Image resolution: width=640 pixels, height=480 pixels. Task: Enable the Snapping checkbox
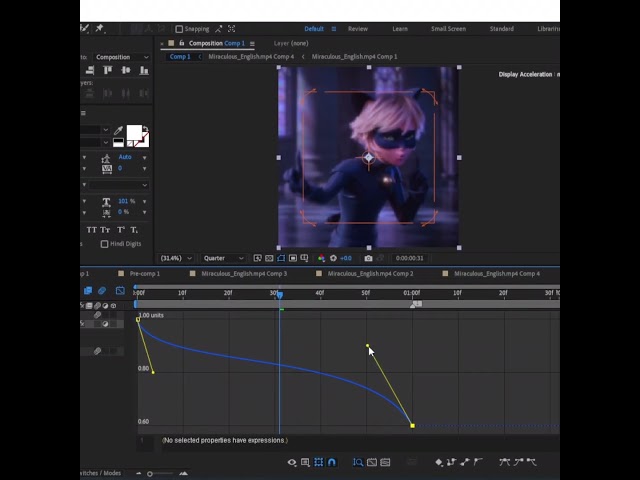[x=179, y=29]
